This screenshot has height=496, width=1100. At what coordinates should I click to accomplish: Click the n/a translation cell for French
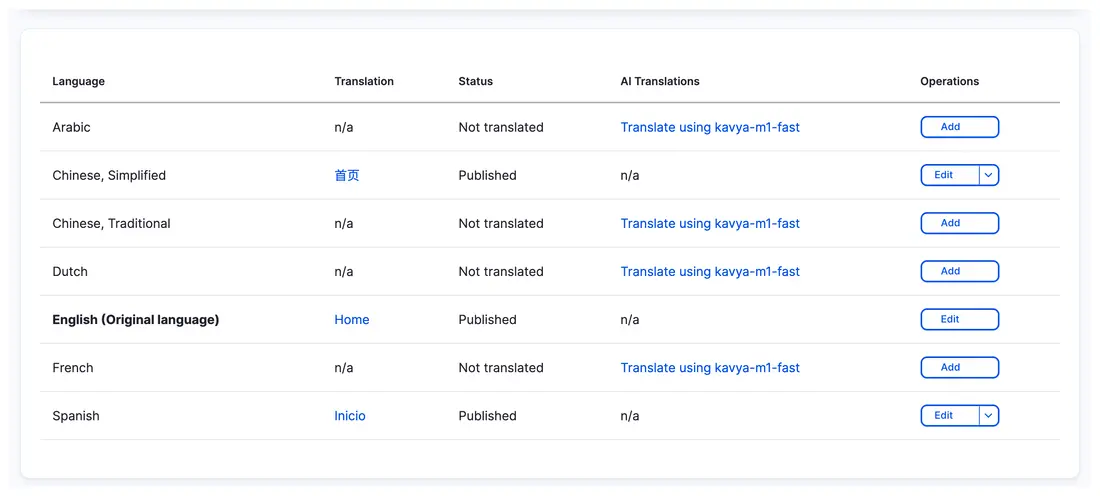click(344, 368)
